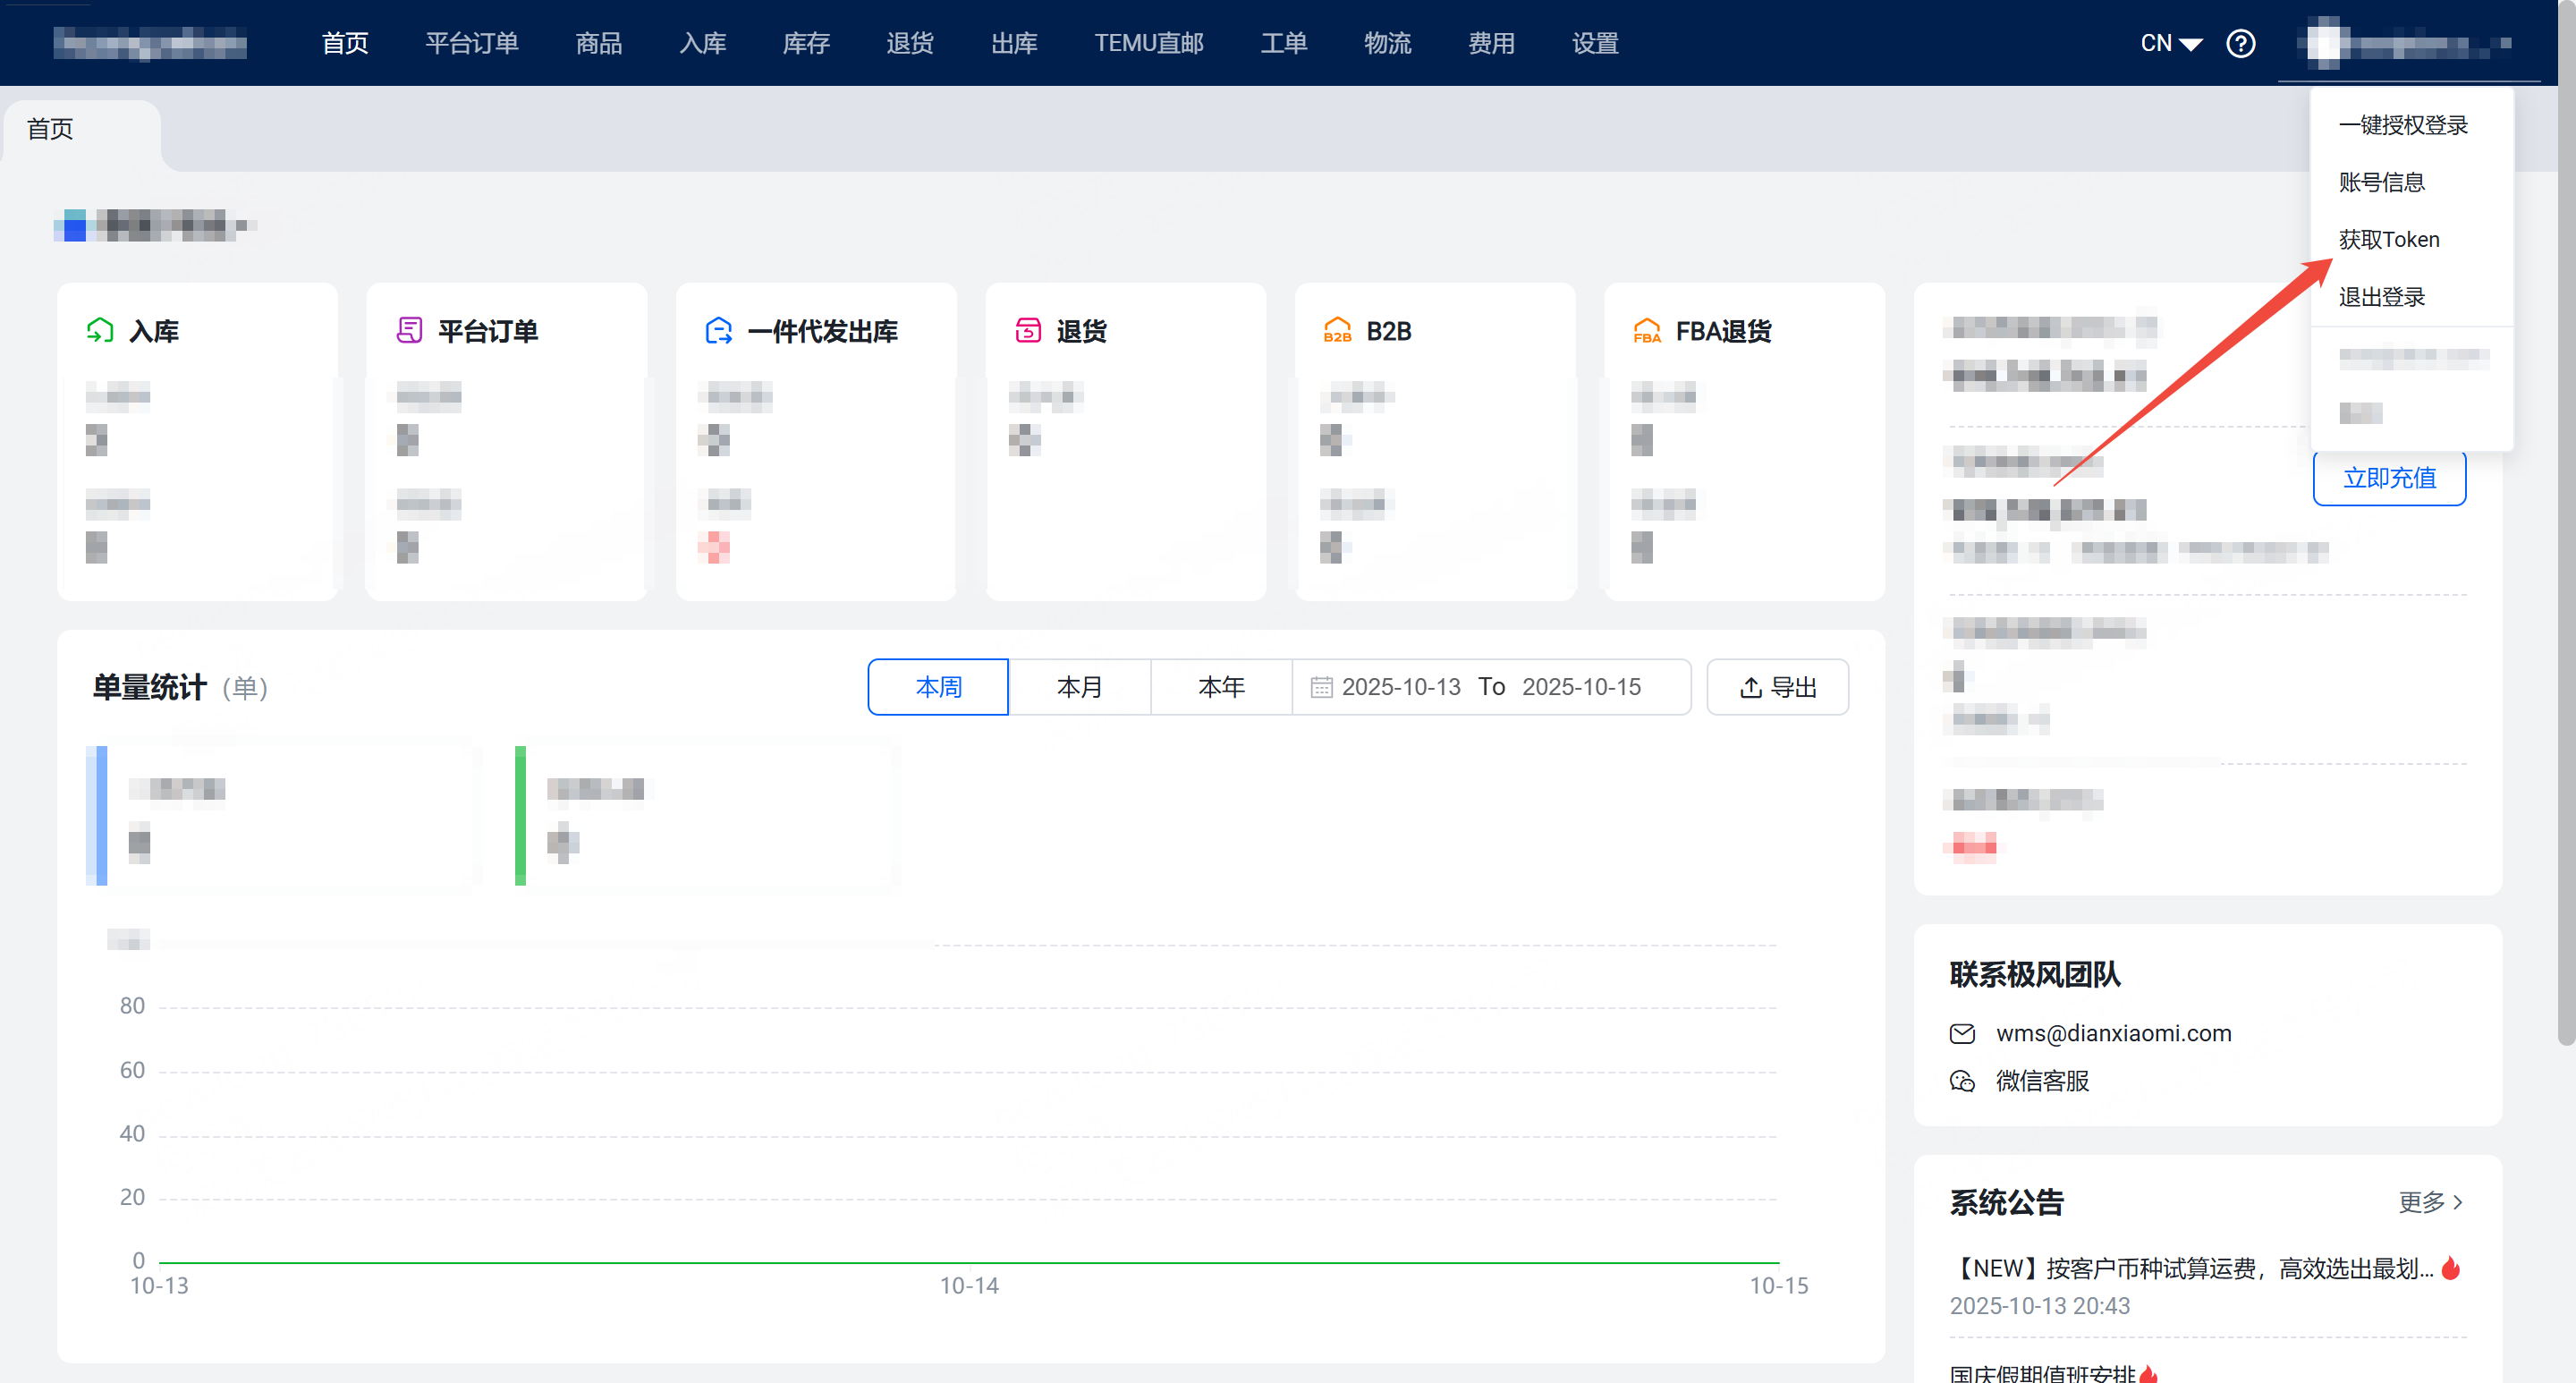Click the 2025-10-13 start date field
The width and height of the screenshot is (2576, 1383).
point(1401,687)
